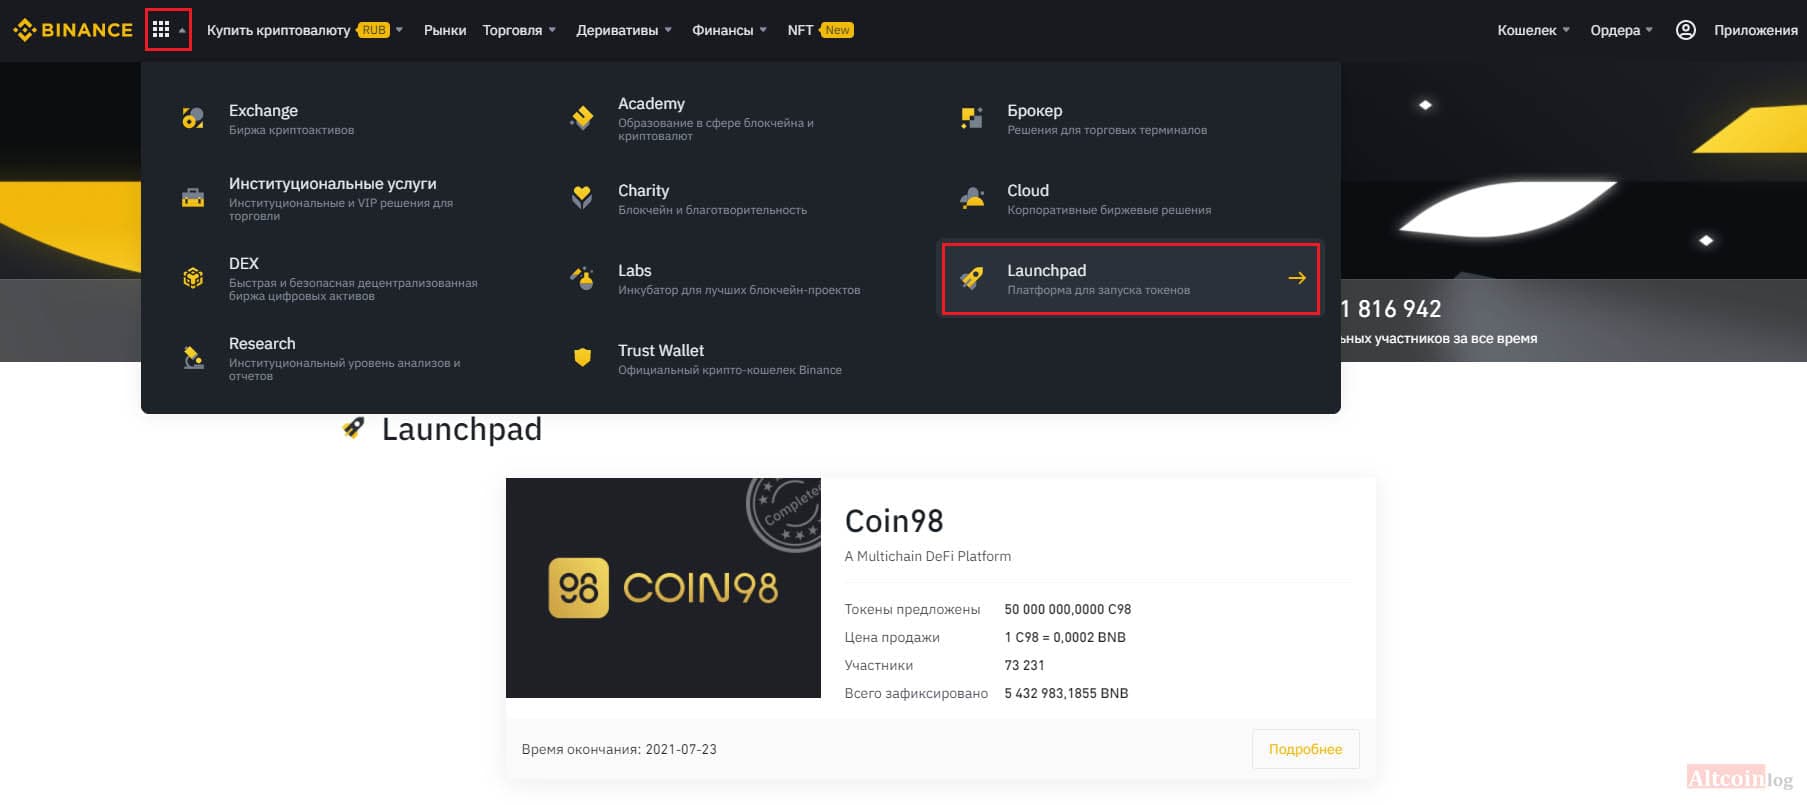The height and width of the screenshot is (805, 1807).
Task: Click the Trust Wallet shield icon
Action: point(582,357)
